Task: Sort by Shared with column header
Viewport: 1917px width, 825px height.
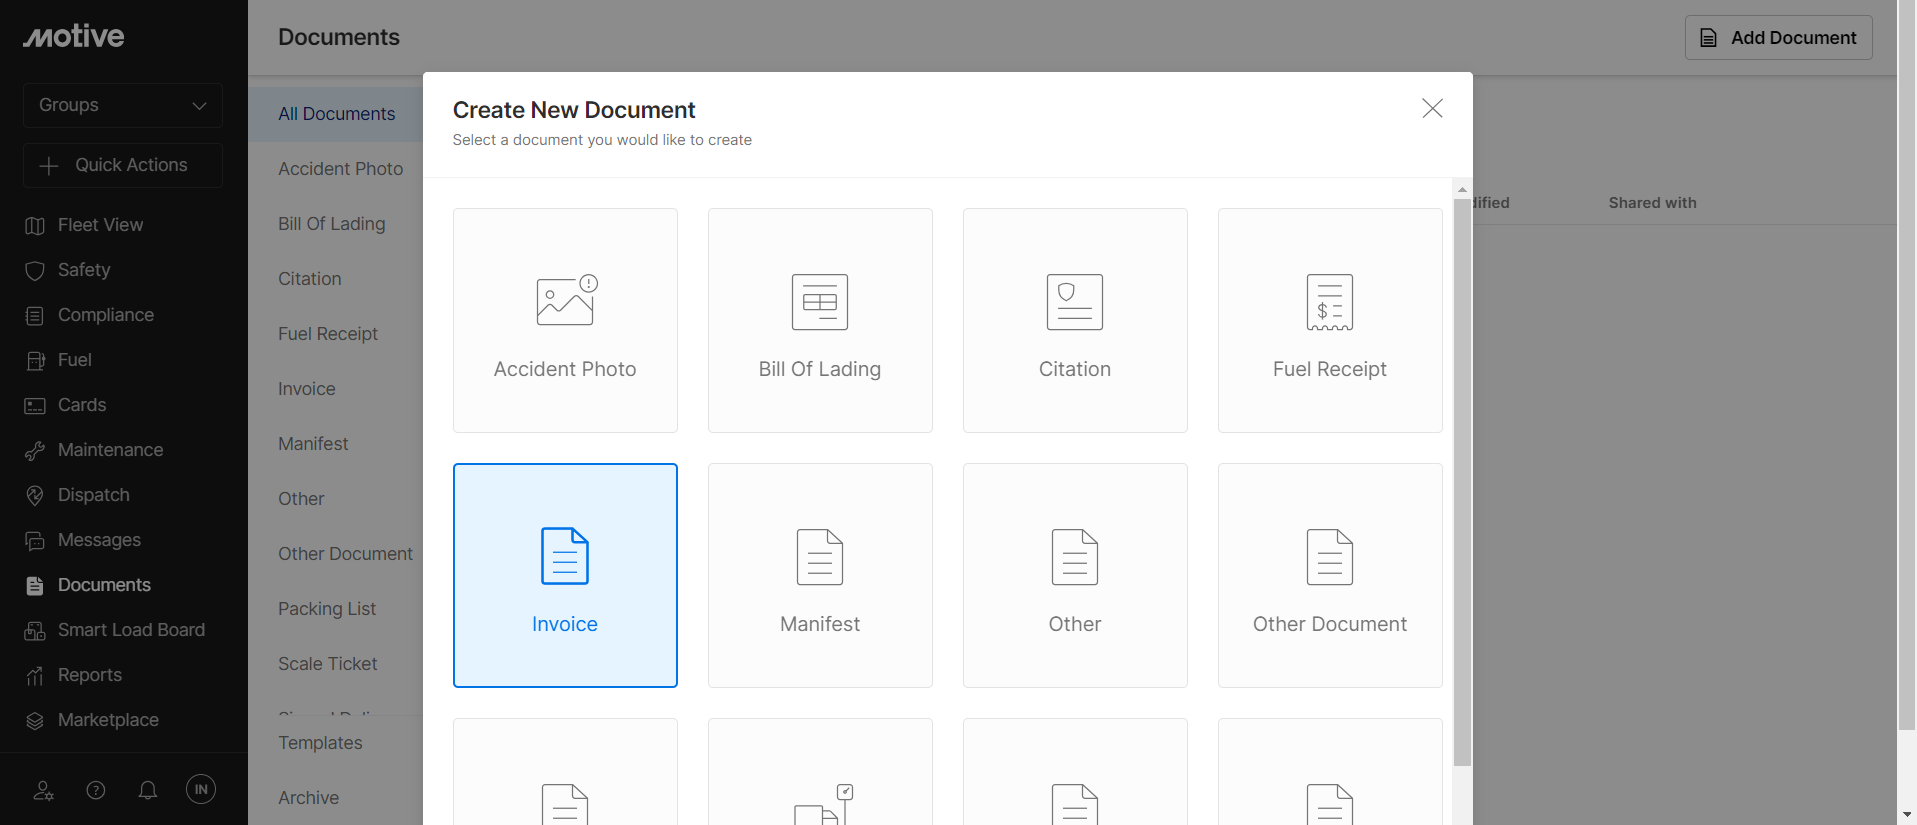Action: click(x=1652, y=203)
